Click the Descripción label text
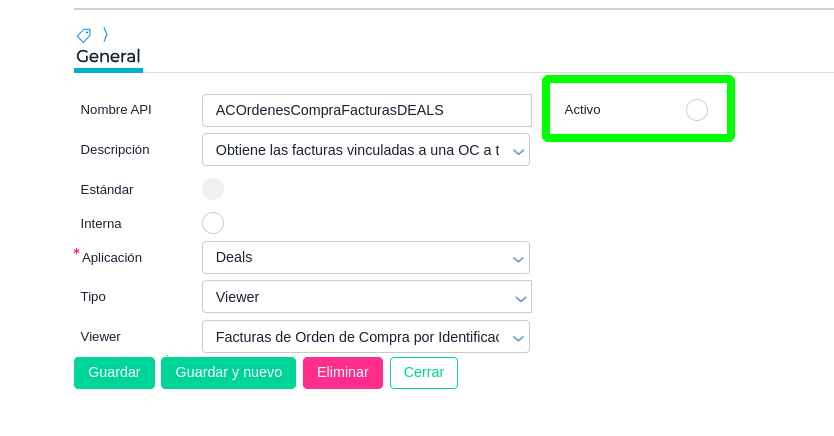The width and height of the screenshot is (834, 436). point(115,150)
